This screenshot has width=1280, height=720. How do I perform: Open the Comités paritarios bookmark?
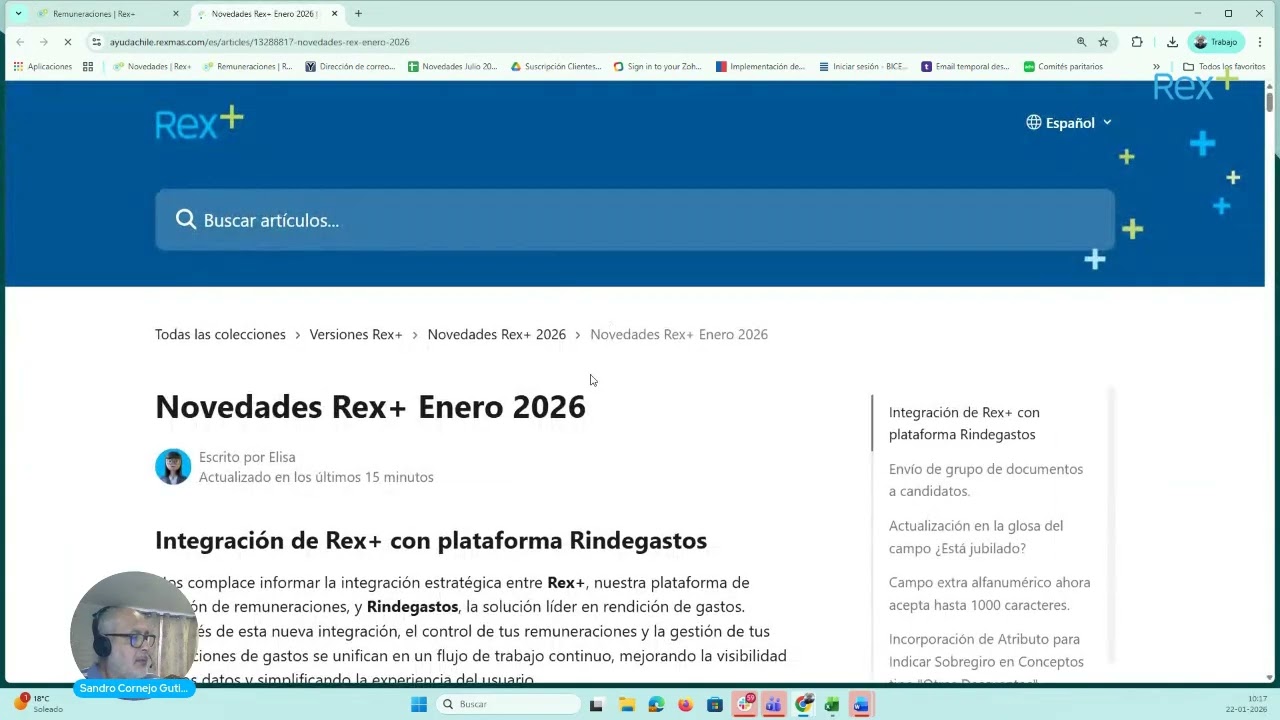(x=1063, y=67)
